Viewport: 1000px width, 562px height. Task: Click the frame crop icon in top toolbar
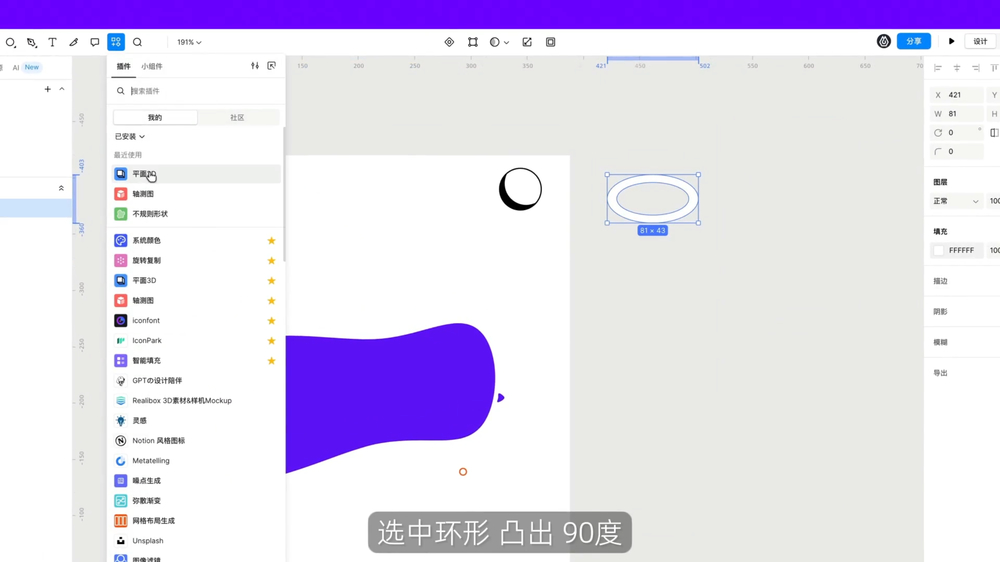[473, 42]
